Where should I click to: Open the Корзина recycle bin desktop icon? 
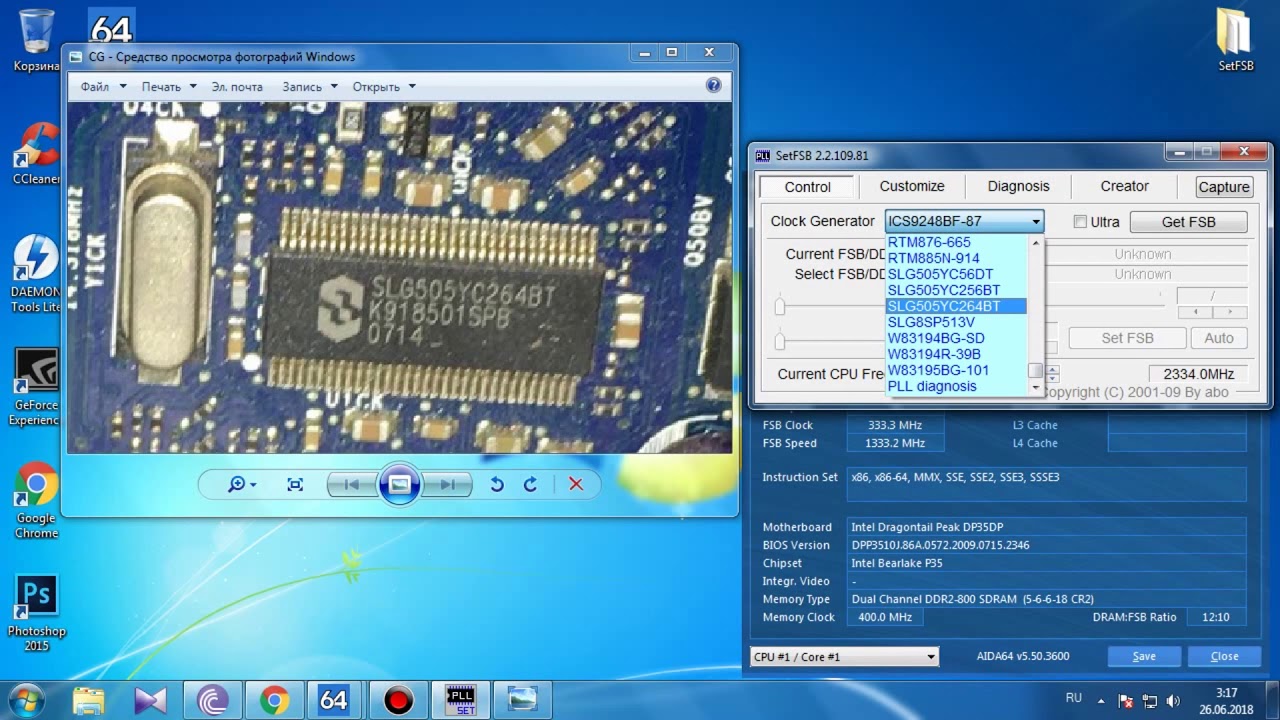[x=36, y=40]
